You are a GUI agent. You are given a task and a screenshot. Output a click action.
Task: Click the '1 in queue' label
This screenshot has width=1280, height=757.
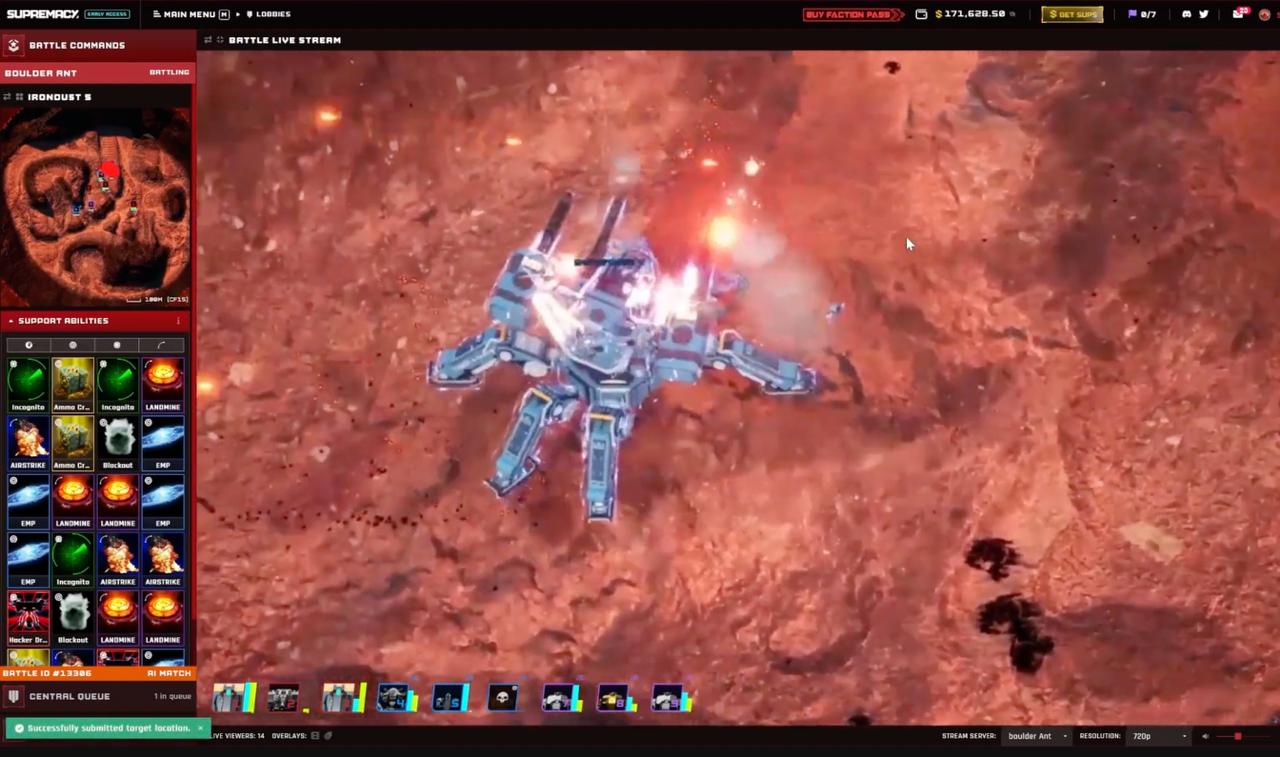click(172, 696)
